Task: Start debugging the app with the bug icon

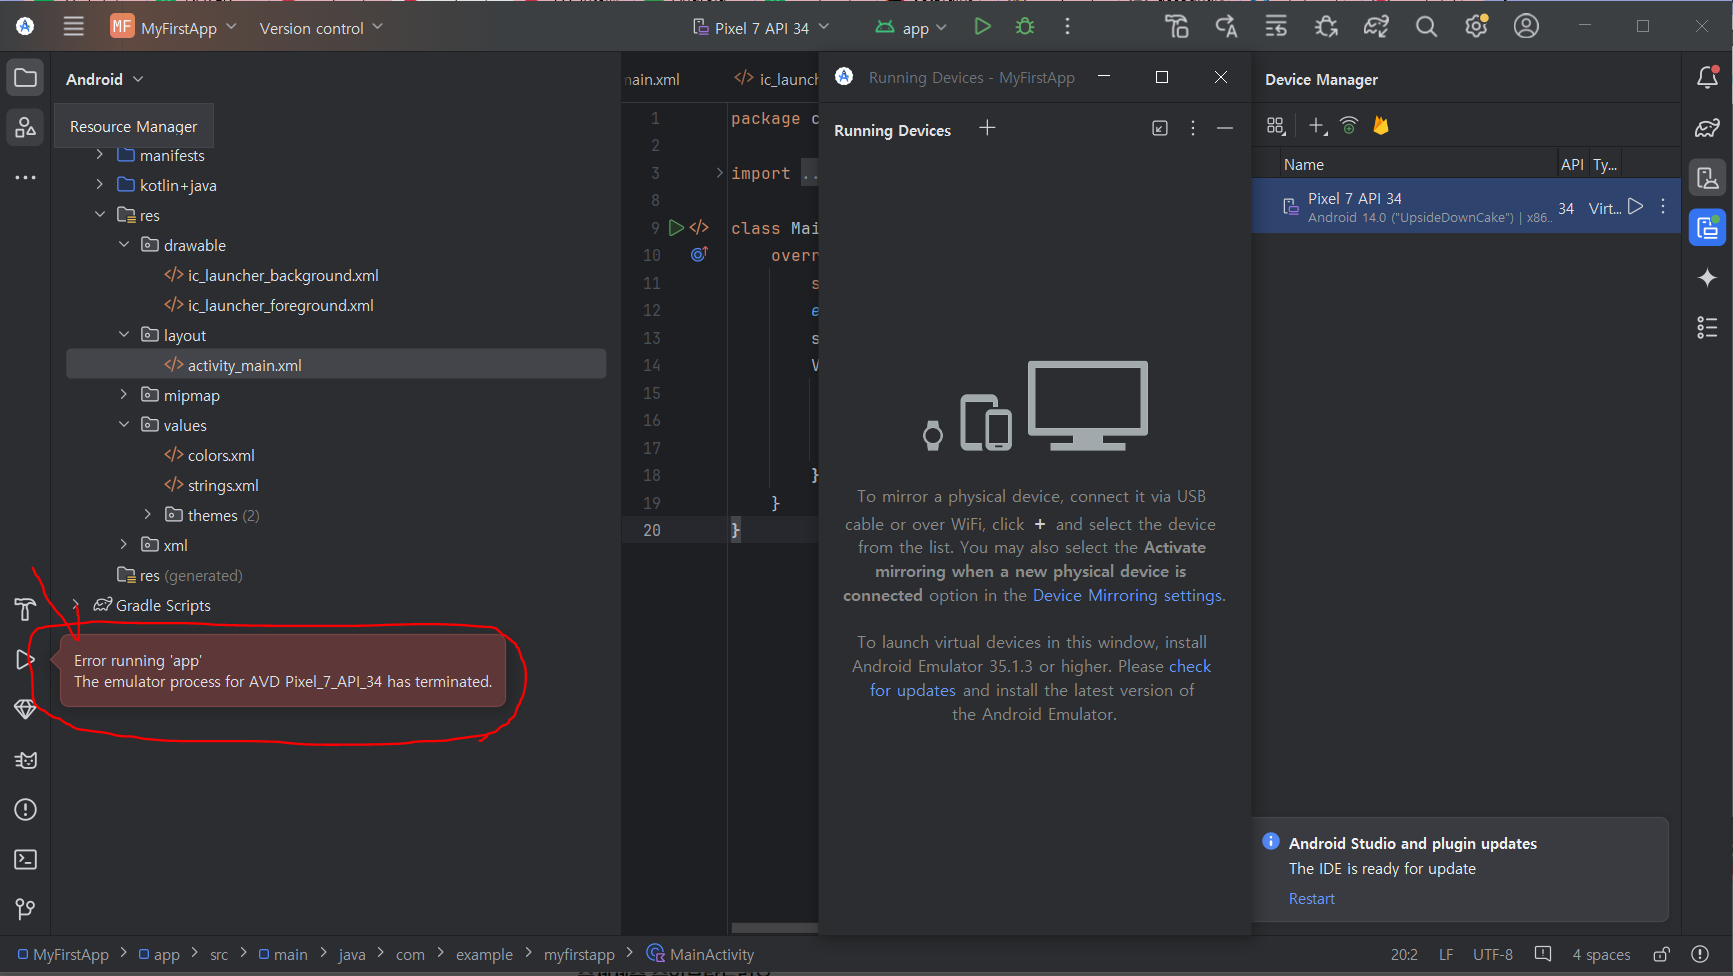Action: pos(1025,27)
